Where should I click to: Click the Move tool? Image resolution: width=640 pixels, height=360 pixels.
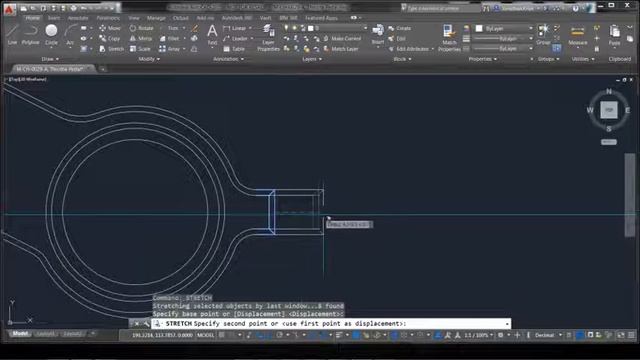[x=110, y=28]
